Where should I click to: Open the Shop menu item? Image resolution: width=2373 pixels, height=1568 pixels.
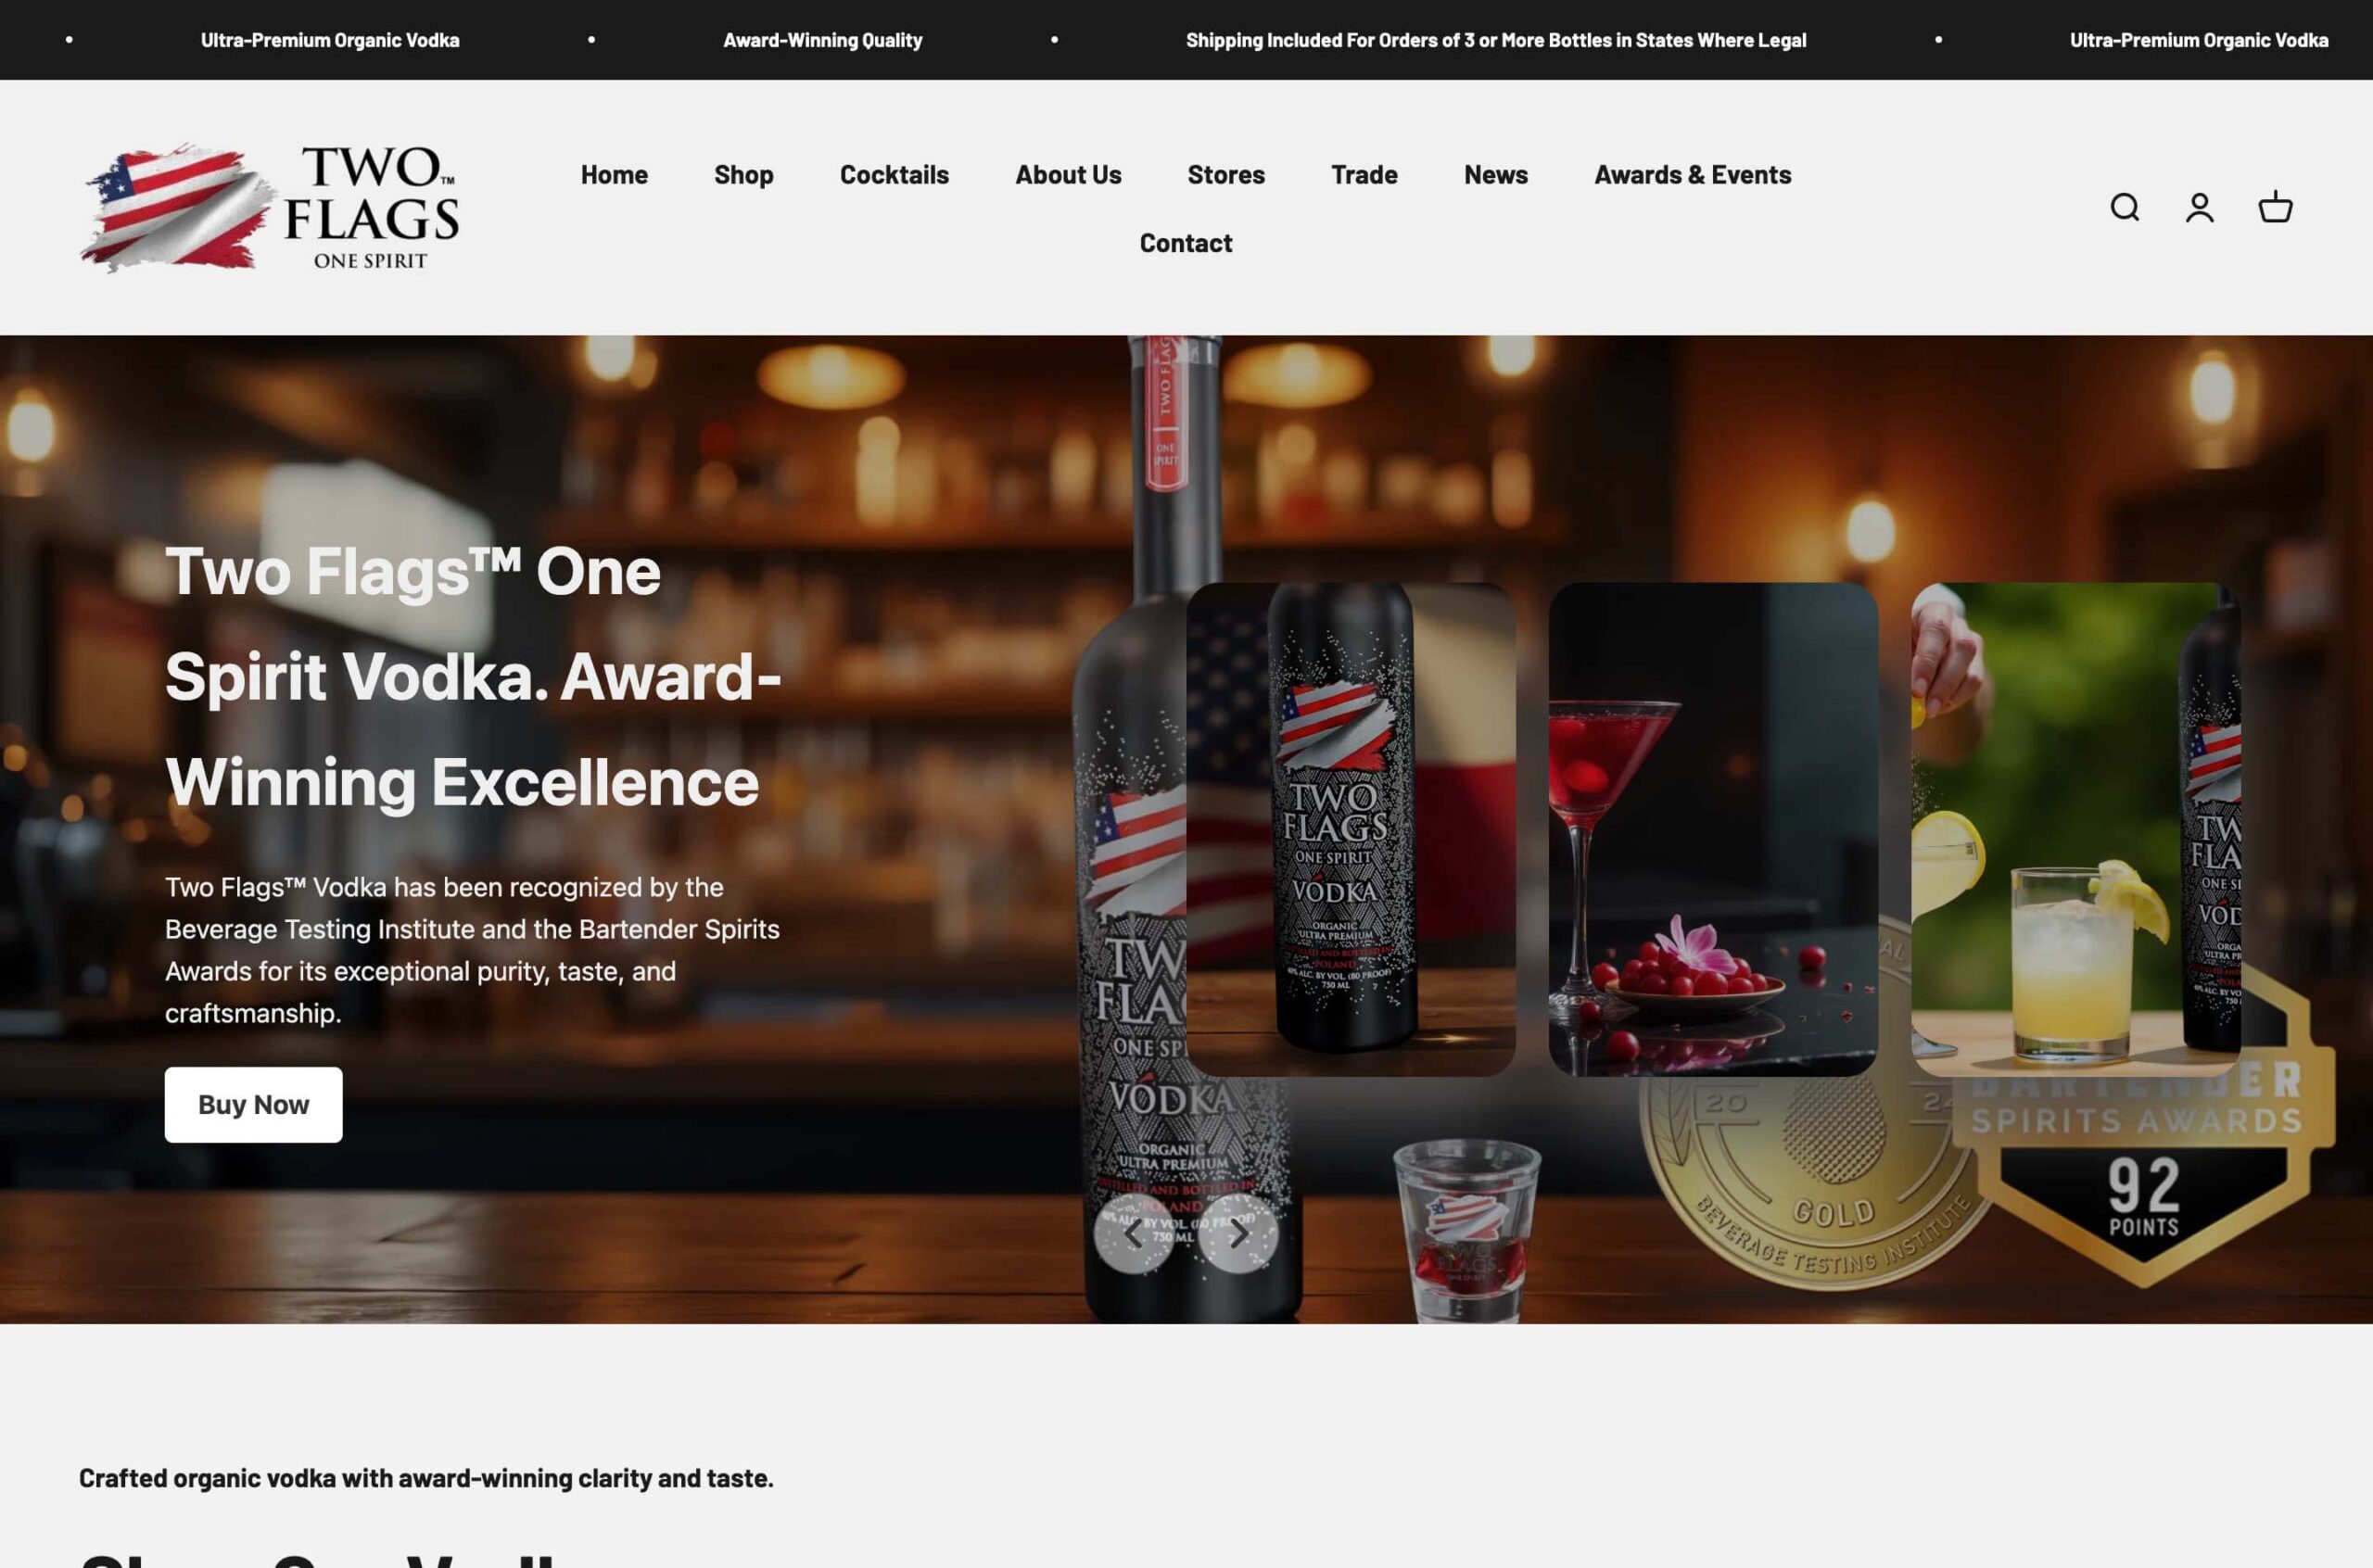[743, 174]
